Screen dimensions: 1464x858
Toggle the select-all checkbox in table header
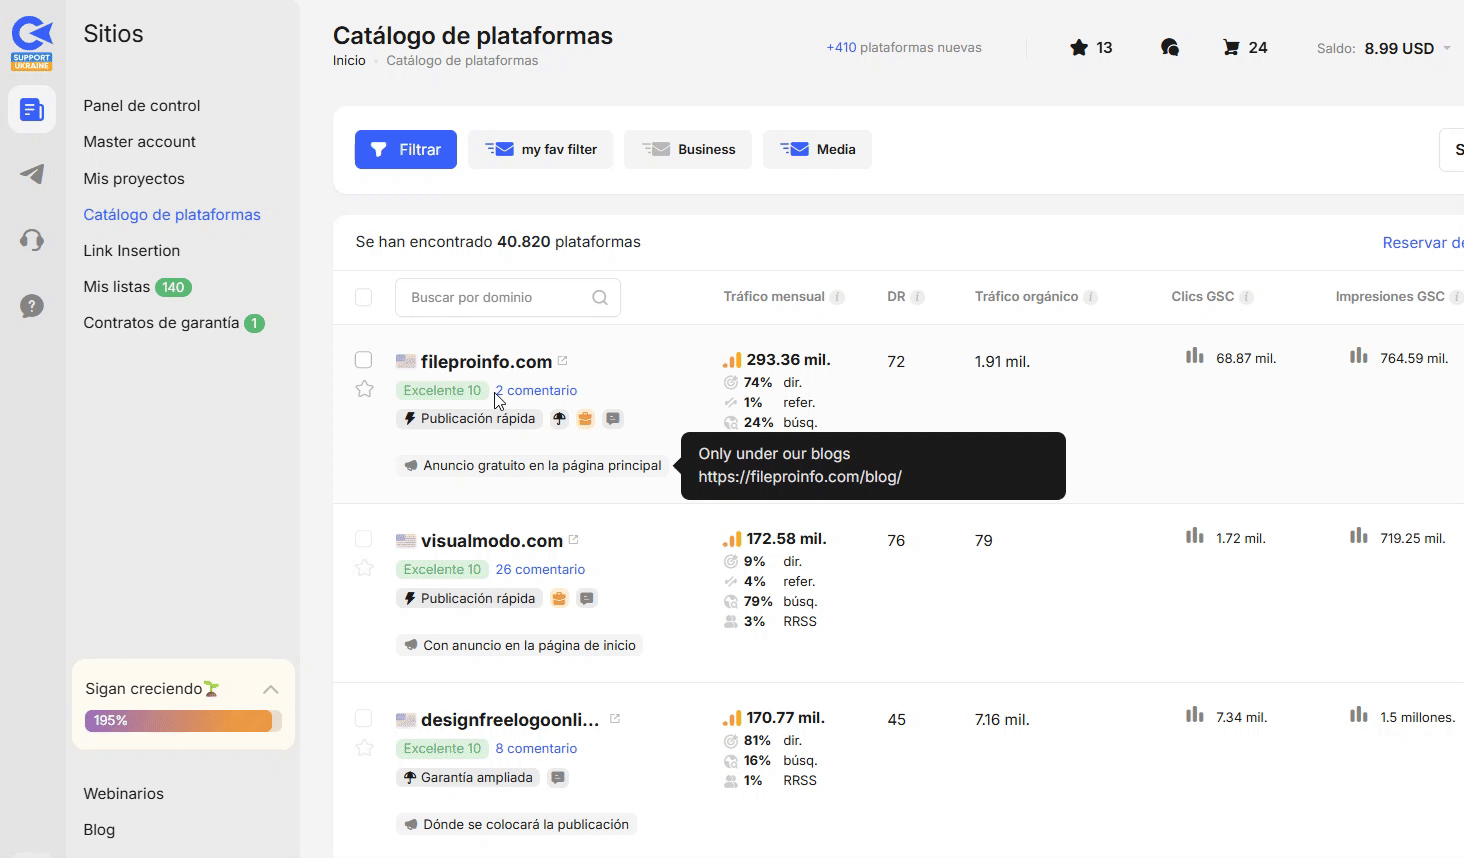point(364,297)
